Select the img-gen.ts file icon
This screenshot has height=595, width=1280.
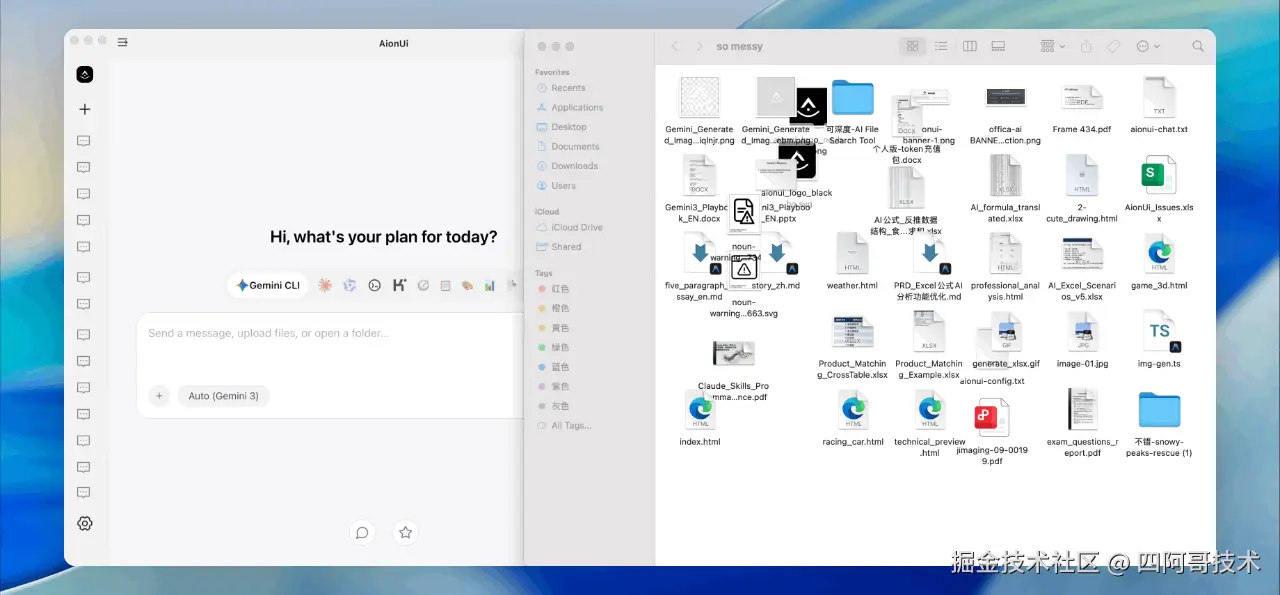[x=1159, y=332]
